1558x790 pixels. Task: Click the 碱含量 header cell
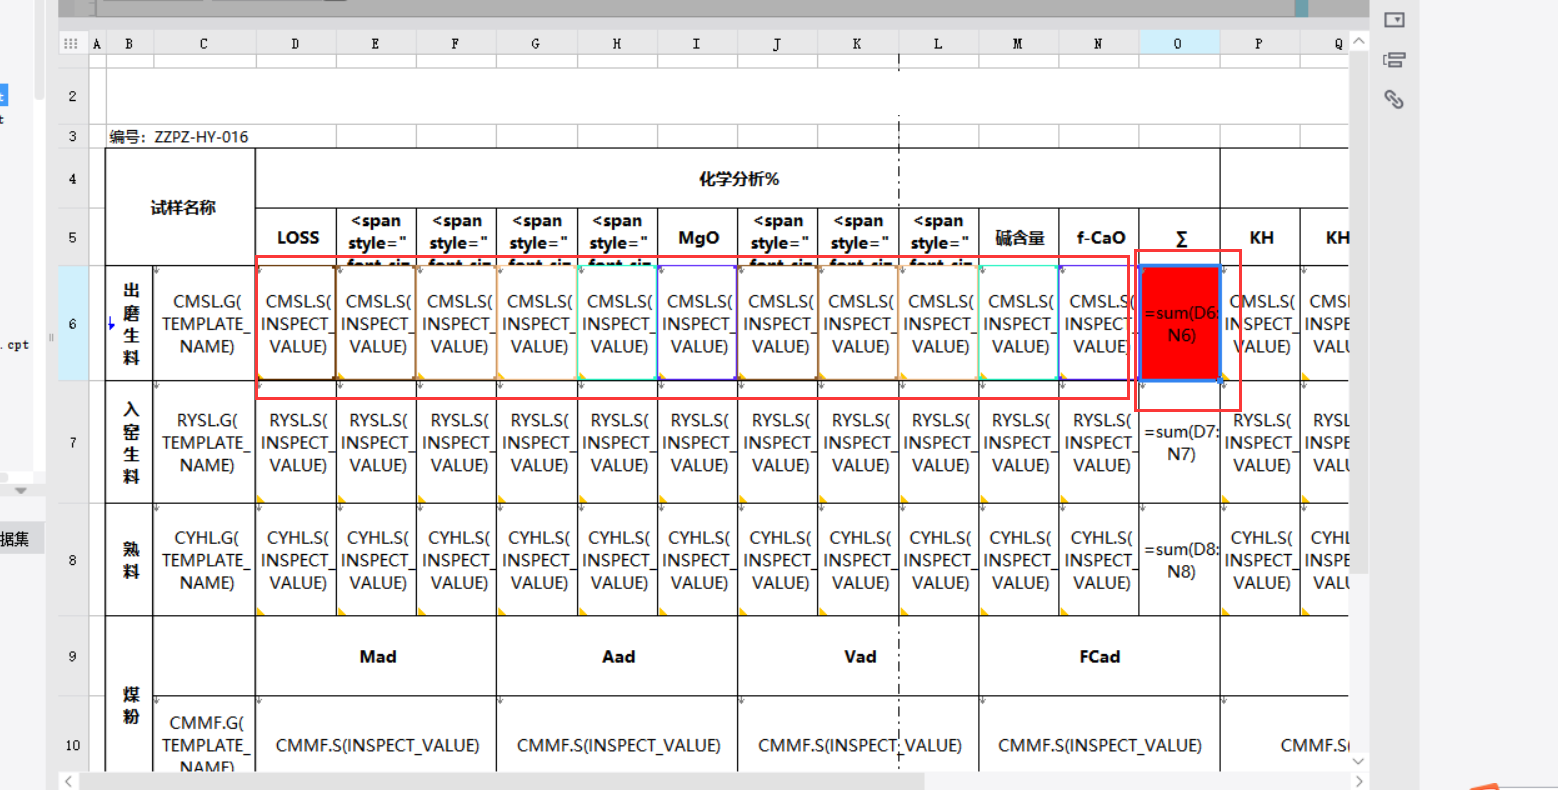pos(1019,237)
